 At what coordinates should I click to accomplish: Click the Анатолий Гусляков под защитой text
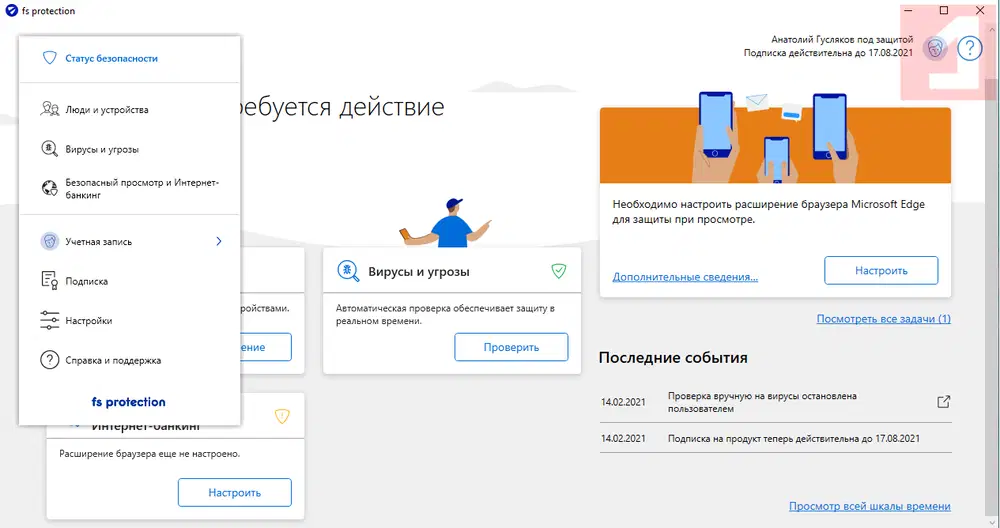click(x=842, y=40)
